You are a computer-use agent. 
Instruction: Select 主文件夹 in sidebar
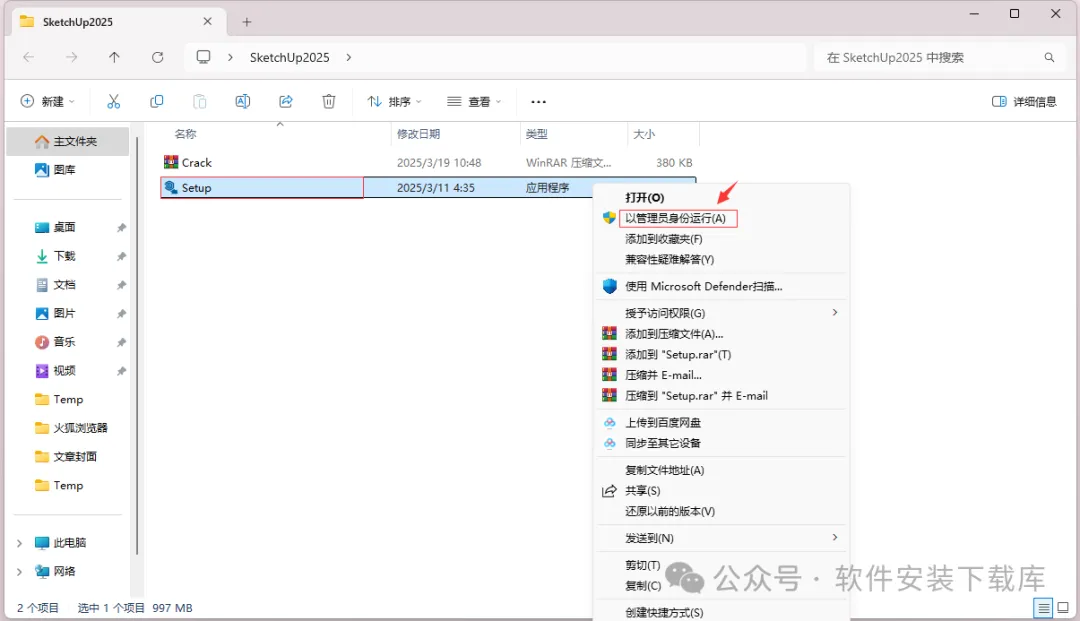pos(68,141)
